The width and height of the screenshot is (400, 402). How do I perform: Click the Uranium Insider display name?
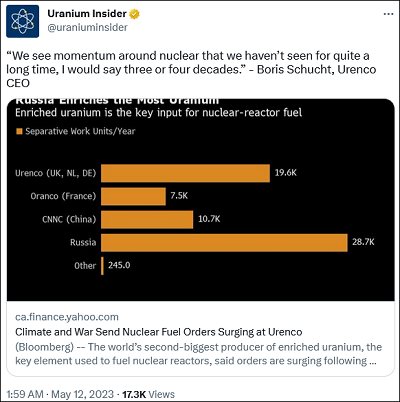tap(87, 14)
